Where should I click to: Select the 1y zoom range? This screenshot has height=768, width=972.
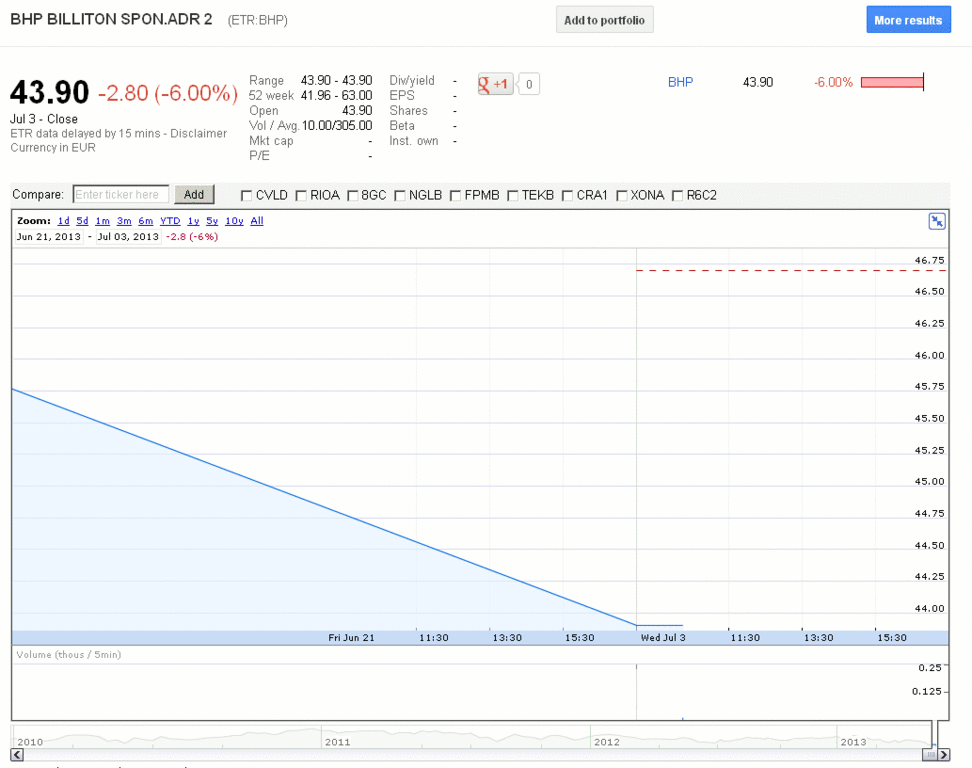(193, 221)
